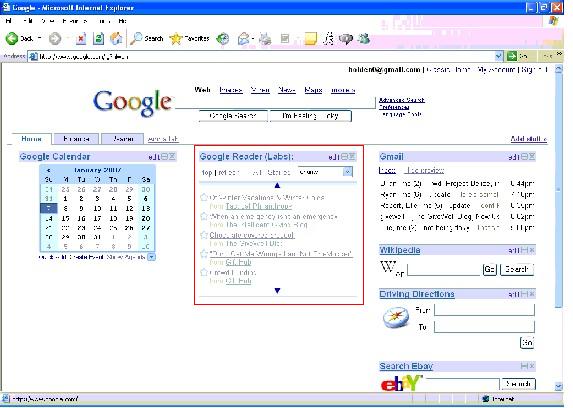Show previous reader items with up arrow

277,185
